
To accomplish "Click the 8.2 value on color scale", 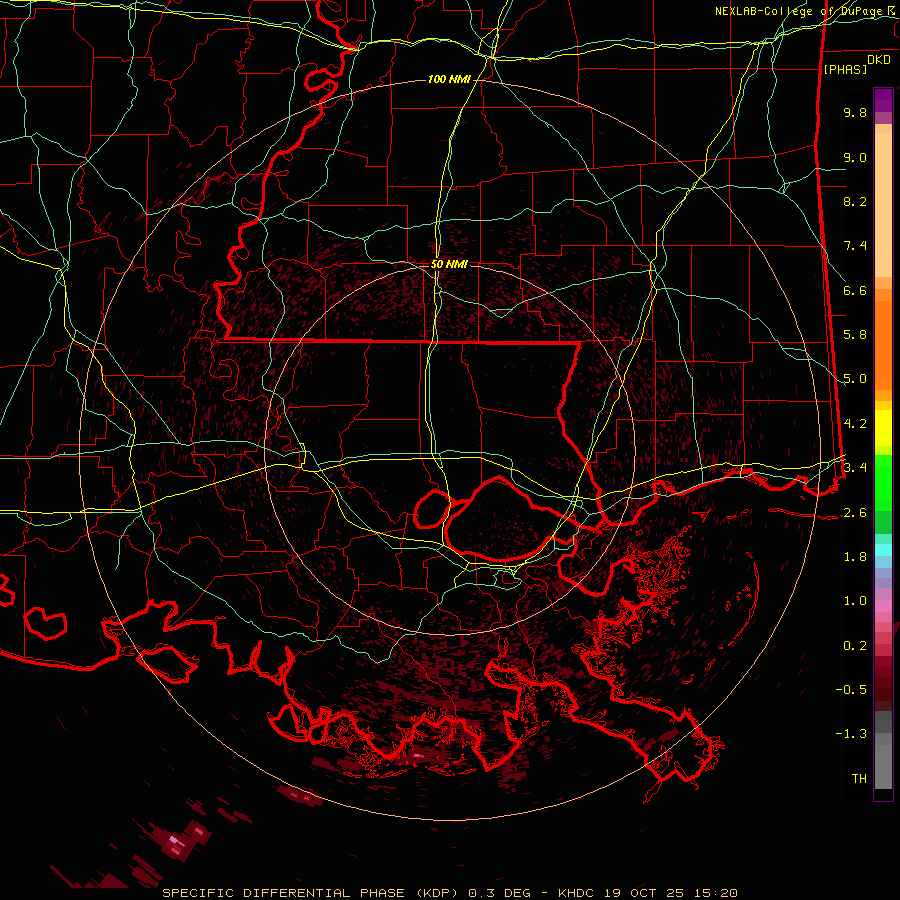I will pos(855,201).
